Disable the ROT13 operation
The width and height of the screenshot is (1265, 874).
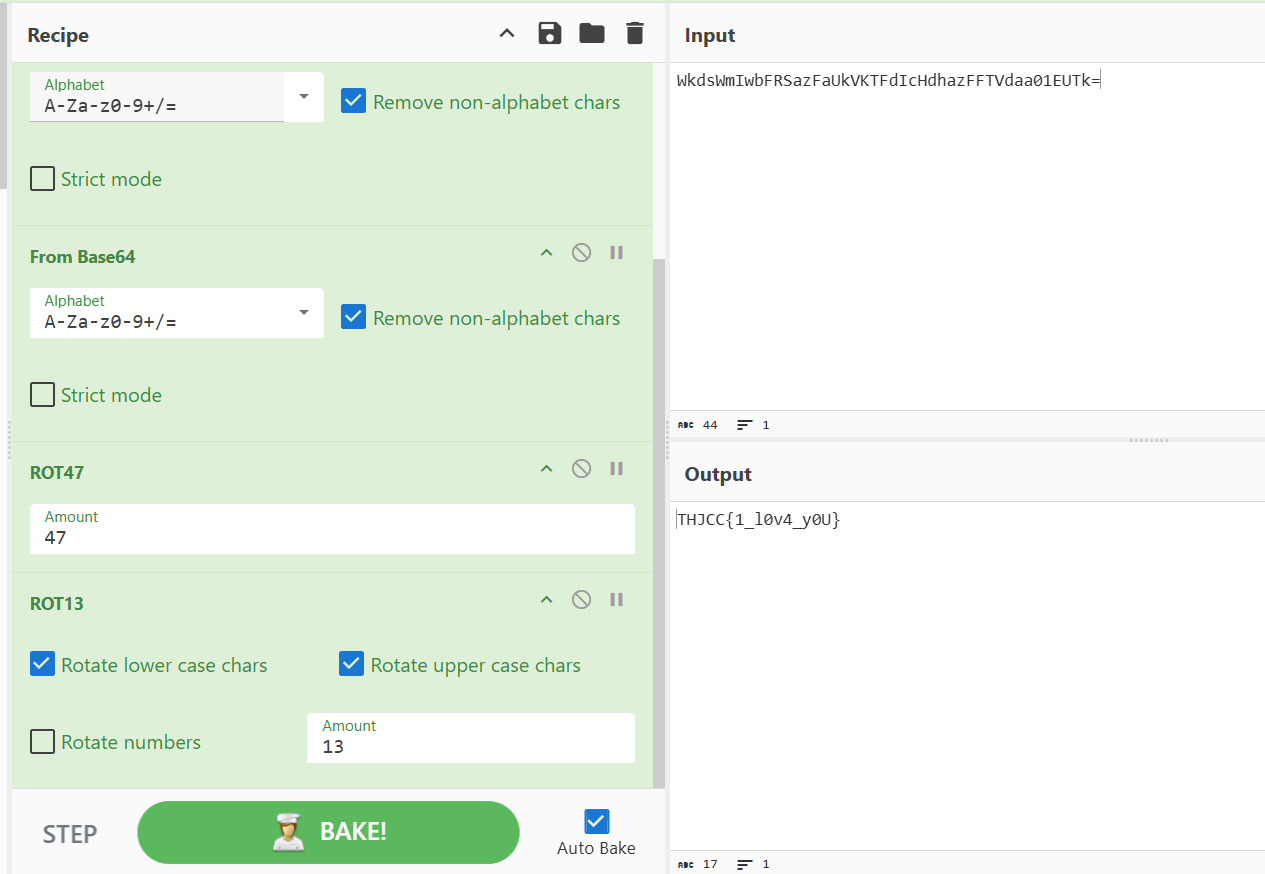pyautogui.click(x=581, y=600)
